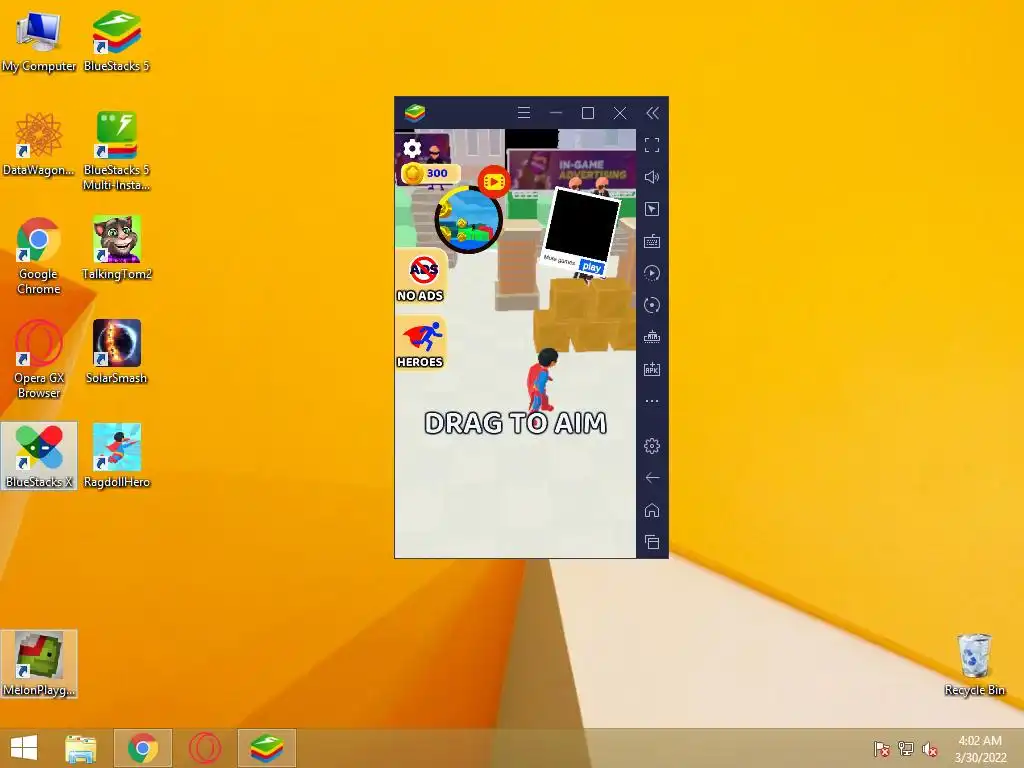Open File Explorer from taskbar

[81, 748]
